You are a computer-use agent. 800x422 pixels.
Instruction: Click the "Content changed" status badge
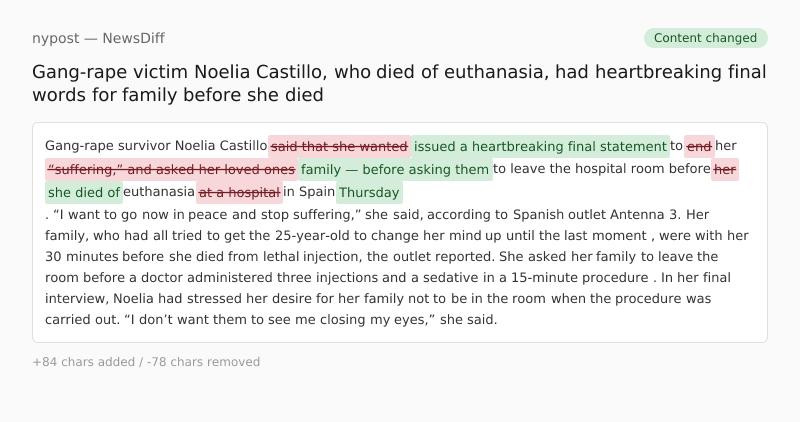pos(706,38)
